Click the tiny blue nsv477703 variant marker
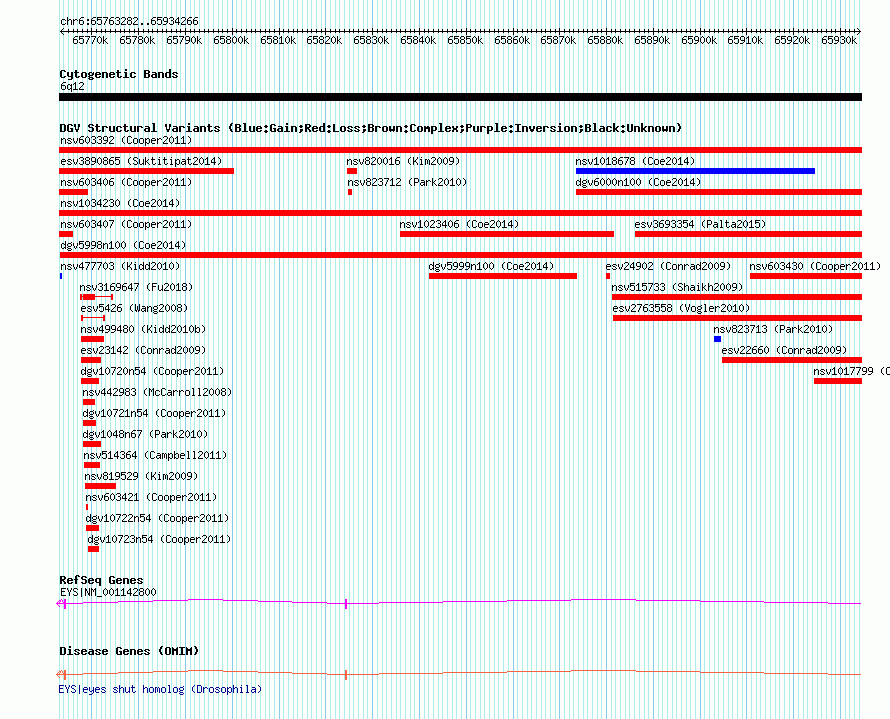This screenshot has width=890, height=719. (61, 276)
